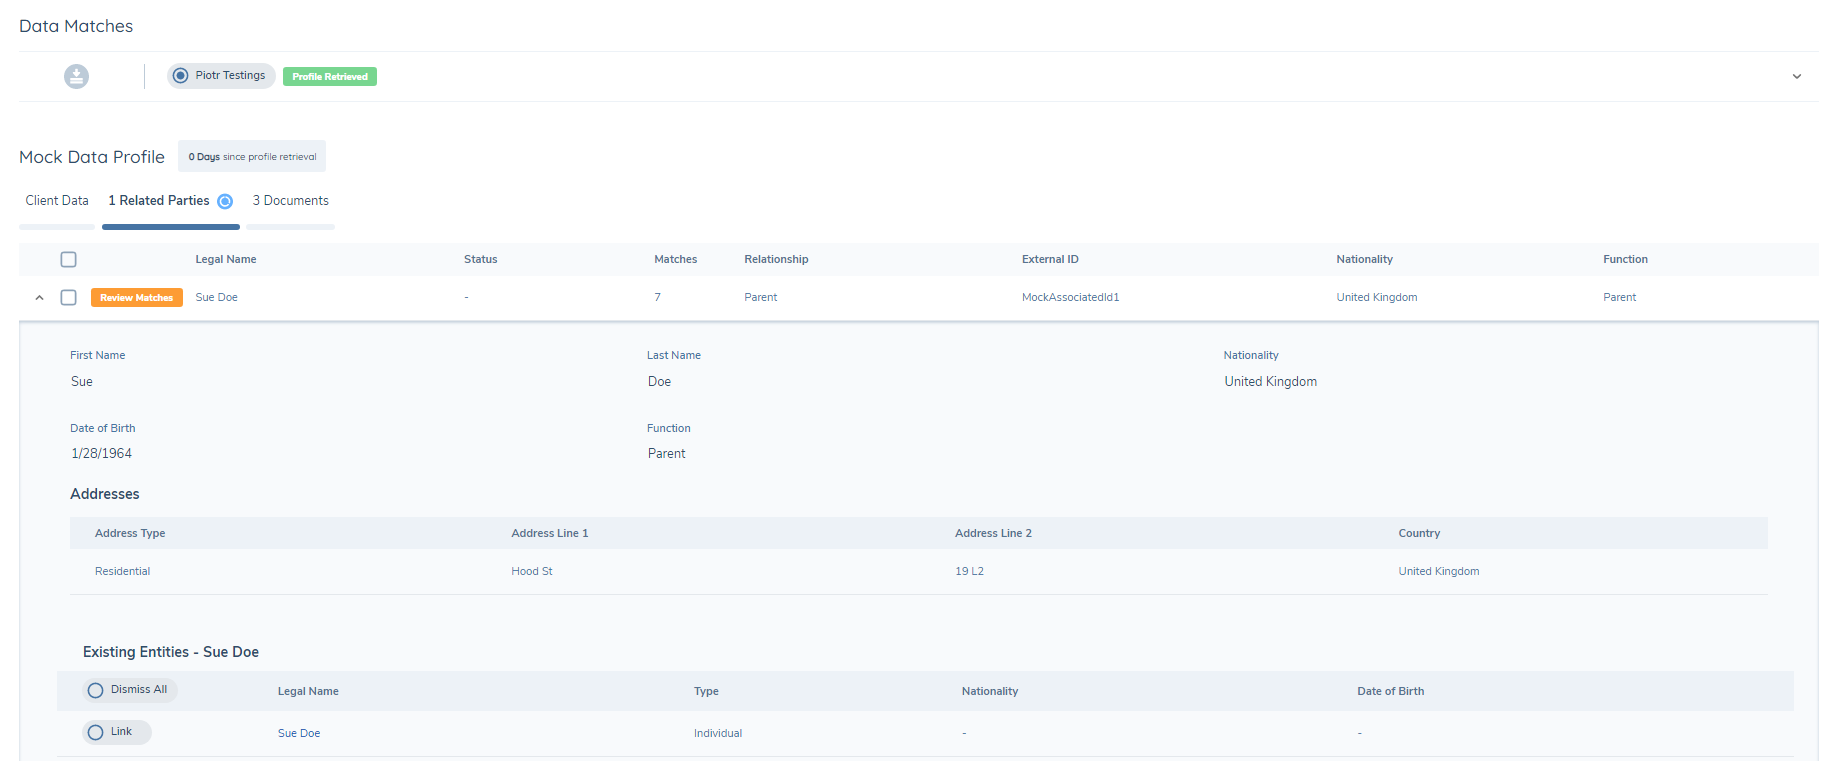Image resolution: width=1833 pixels, height=761 pixels.
Task: Expand the Data Matches panel chevron
Action: point(1796,77)
